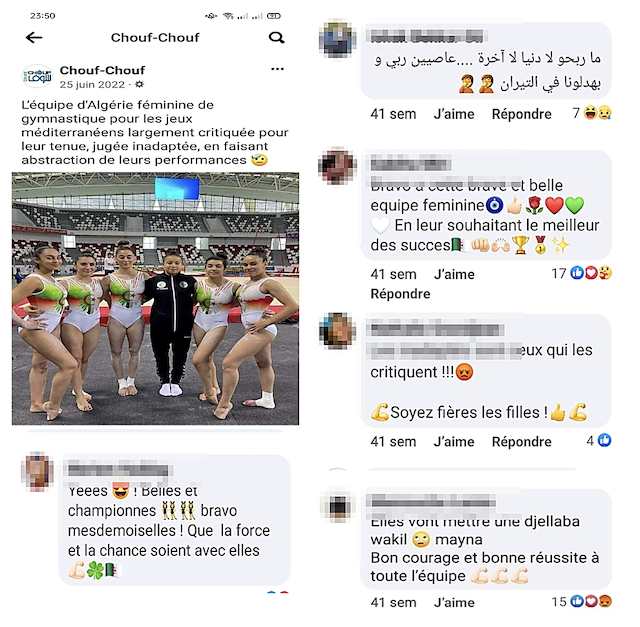Image resolution: width=640 pixels, height=627 pixels.
Task: Open the gymnastics team photo
Action: click(x=155, y=298)
